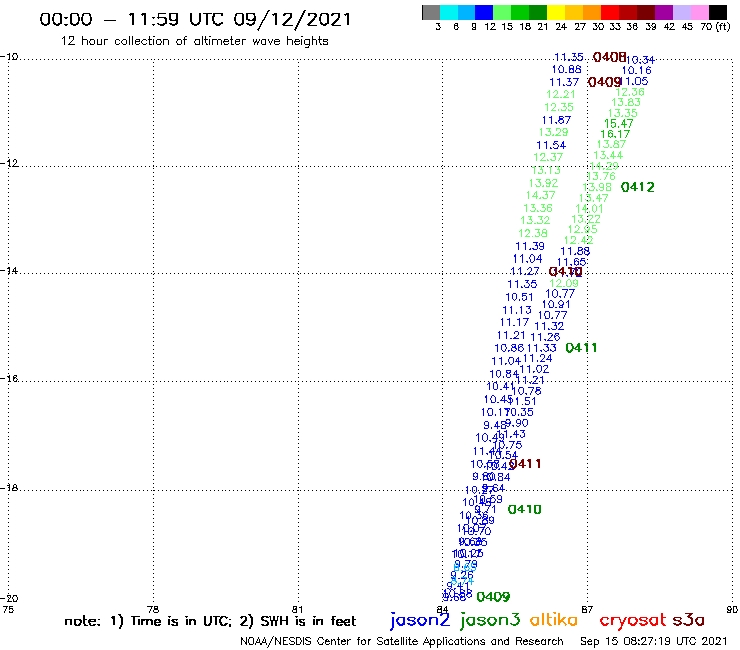Click the red 'cryosat' satellite label
Screen dimensions: 740x650
pos(632,620)
